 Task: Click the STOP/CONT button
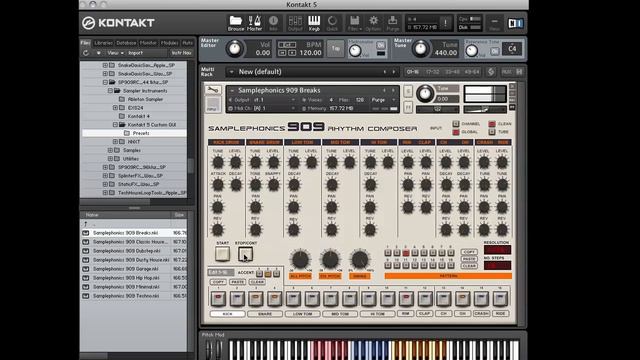(245, 254)
